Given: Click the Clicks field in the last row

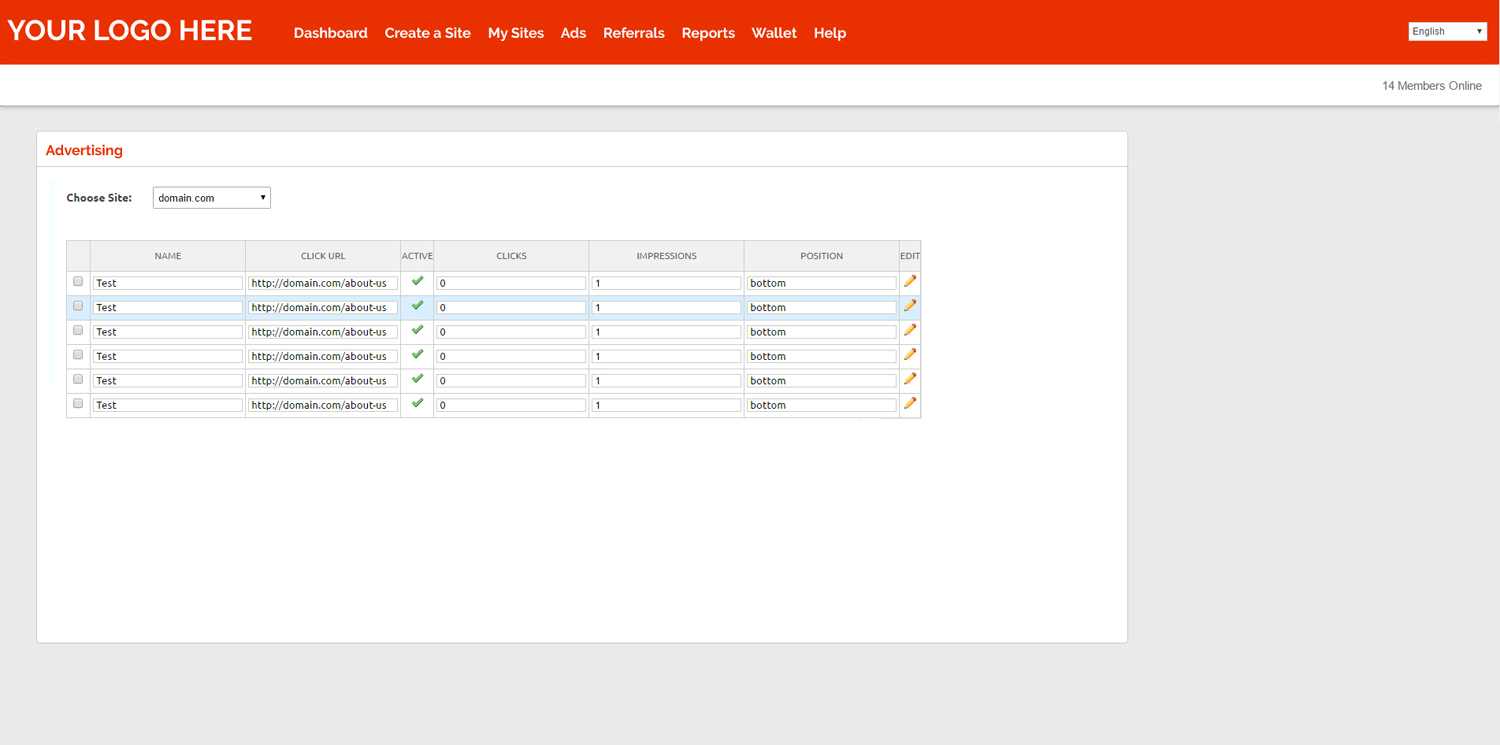Looking at the screenshot, I should coord(511,405).
